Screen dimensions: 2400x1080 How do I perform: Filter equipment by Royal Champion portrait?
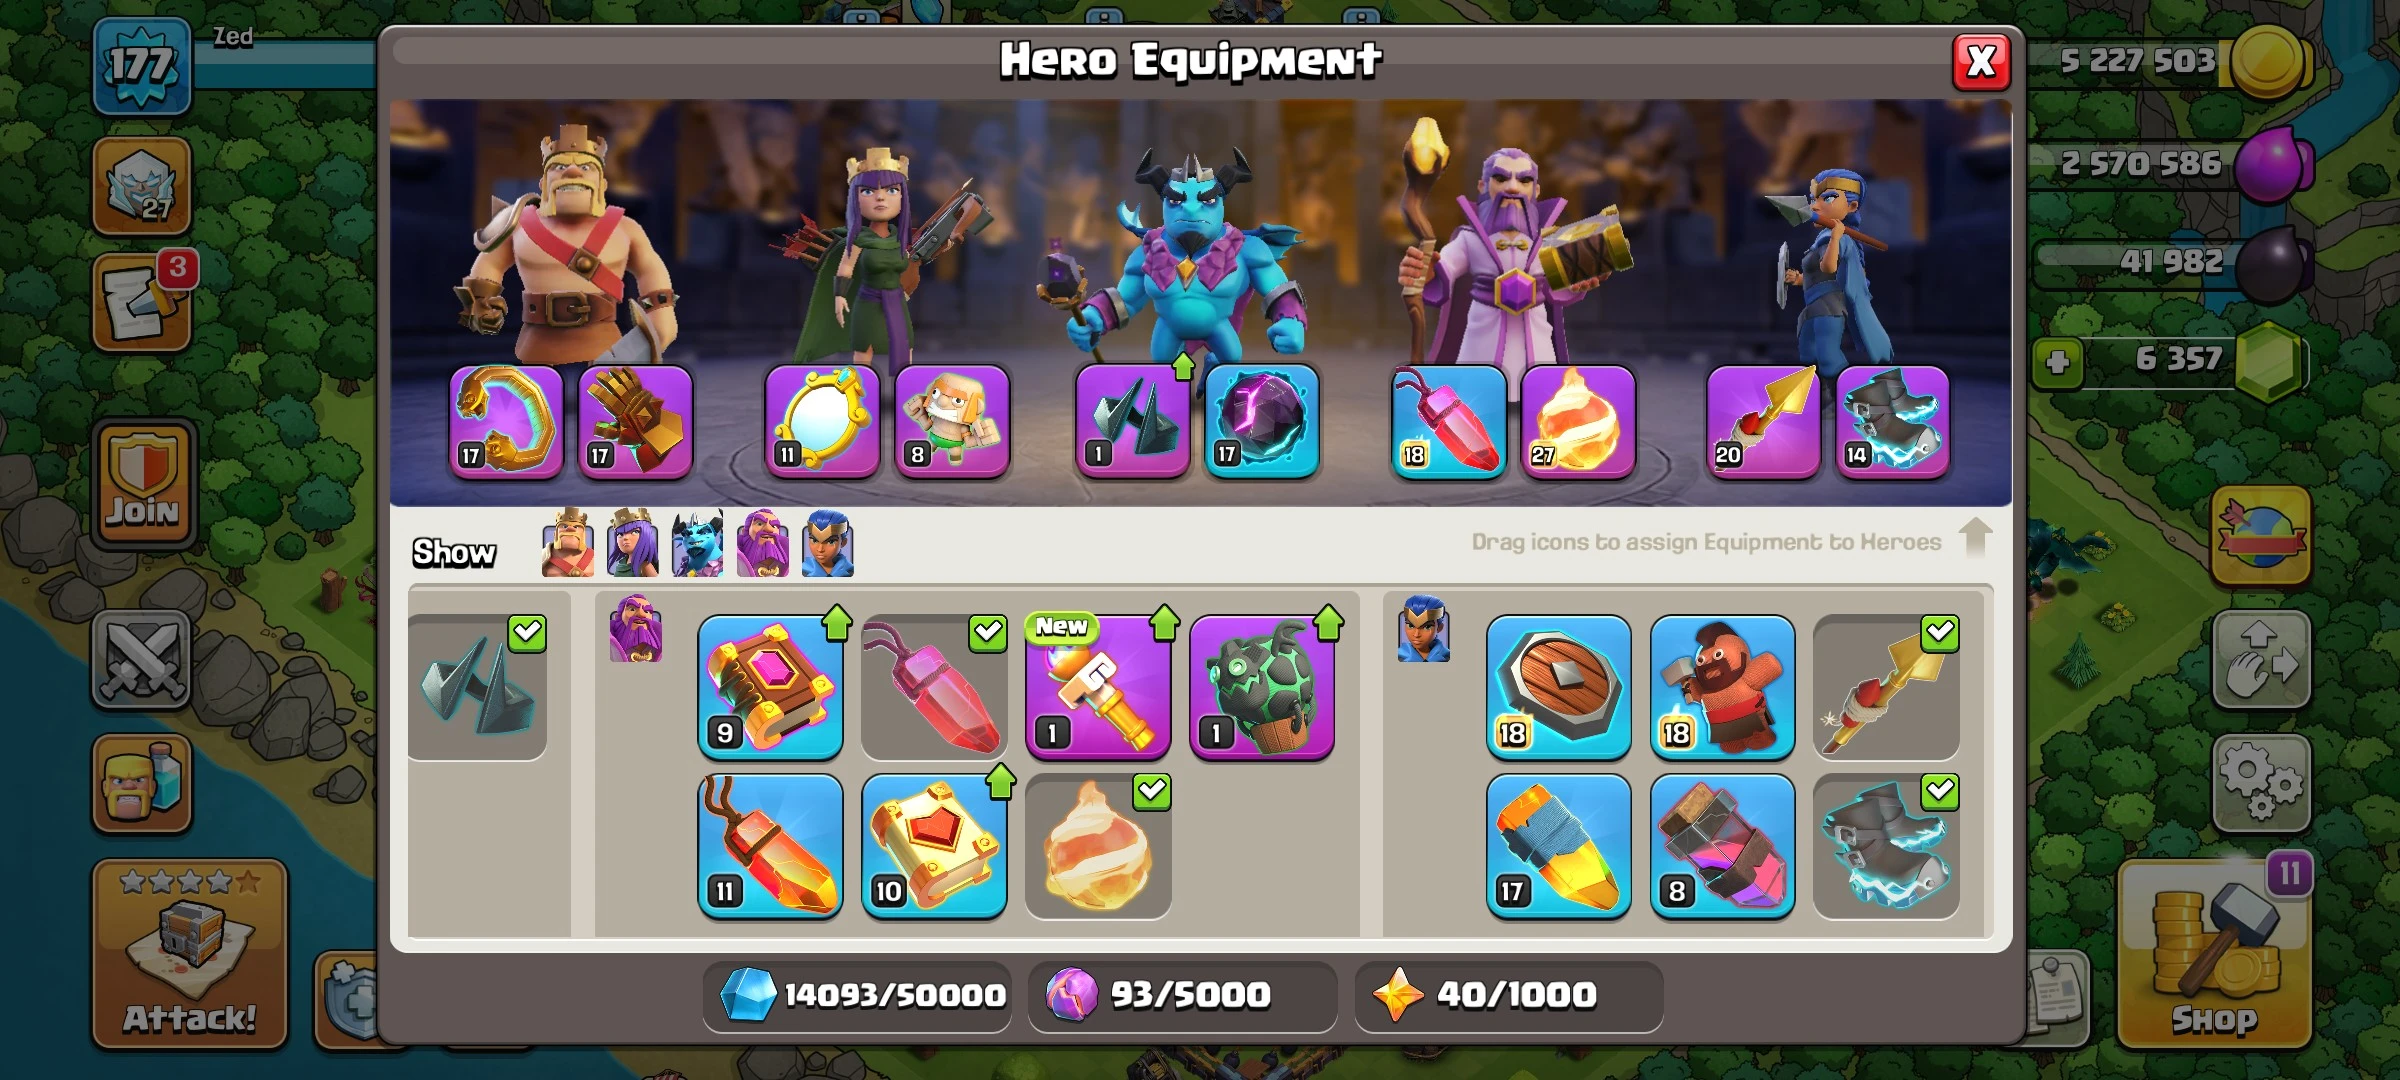pos(827,544)
